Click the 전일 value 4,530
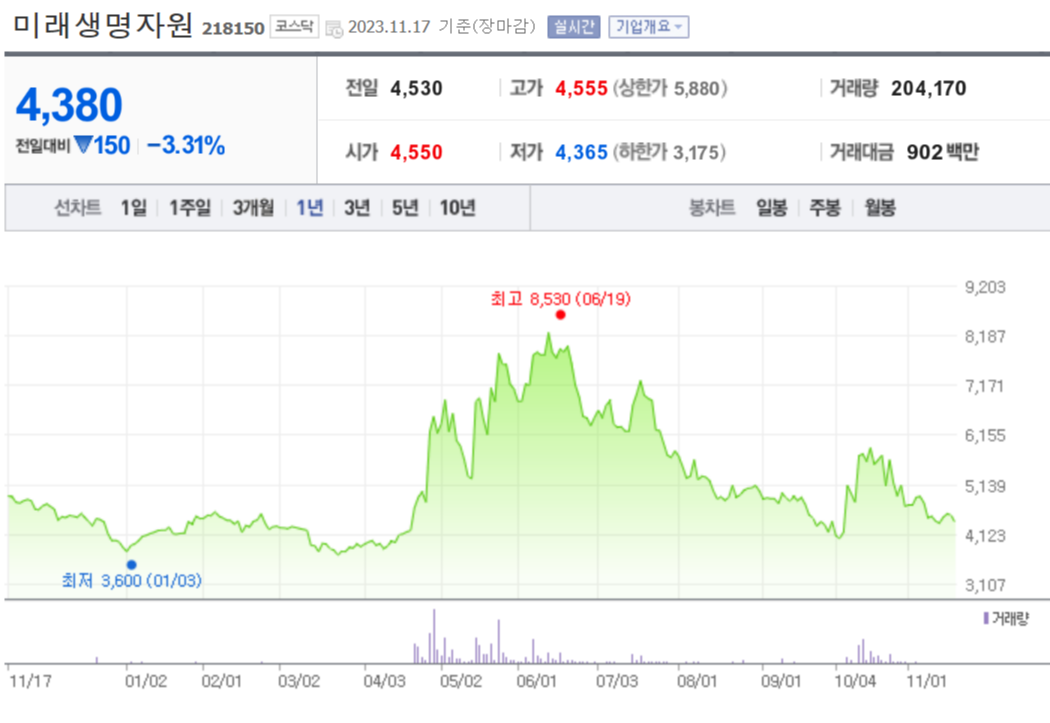Image resolution: width=1050 pixels, height=723 pixels. pyautogui.click(x=416, y=88)
